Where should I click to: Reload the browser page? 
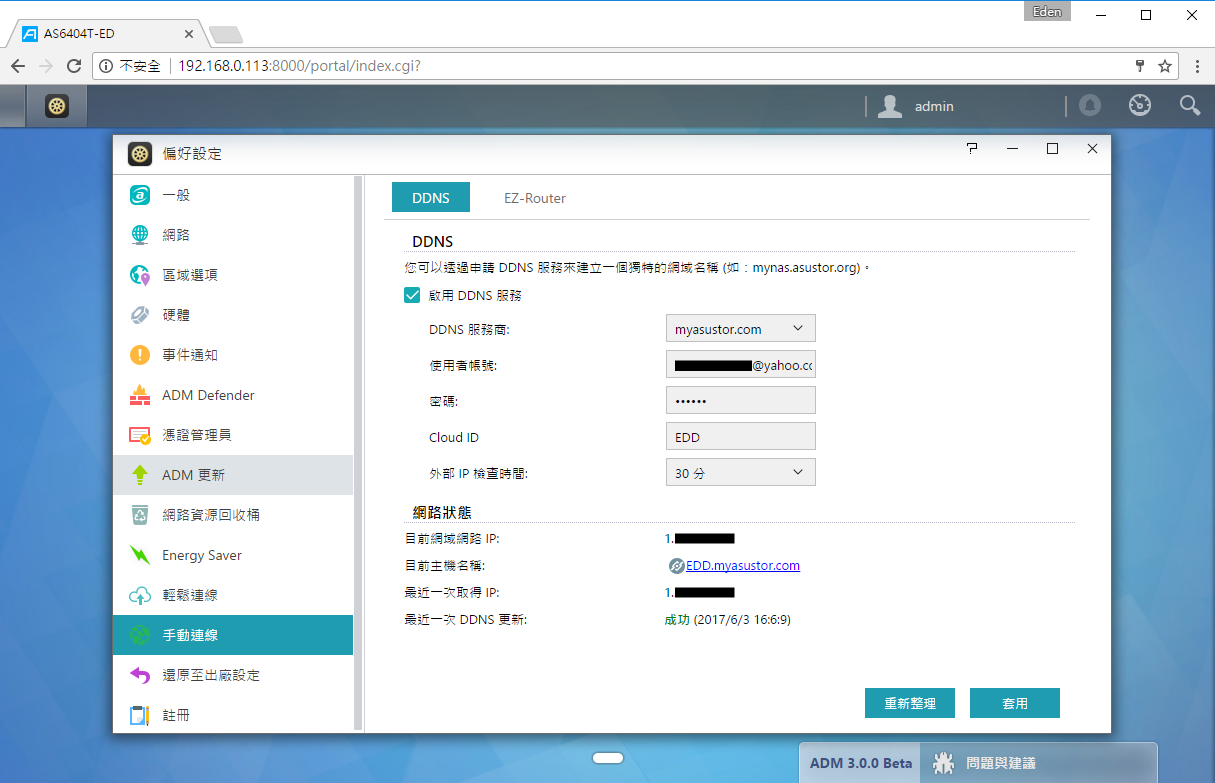click(x=73, y=66)
